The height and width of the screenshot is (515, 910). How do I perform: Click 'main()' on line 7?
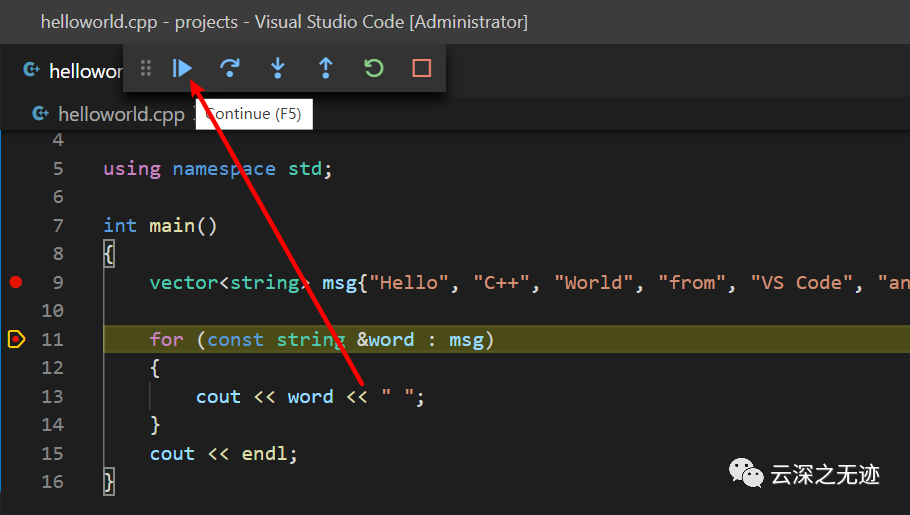[183, 225]
